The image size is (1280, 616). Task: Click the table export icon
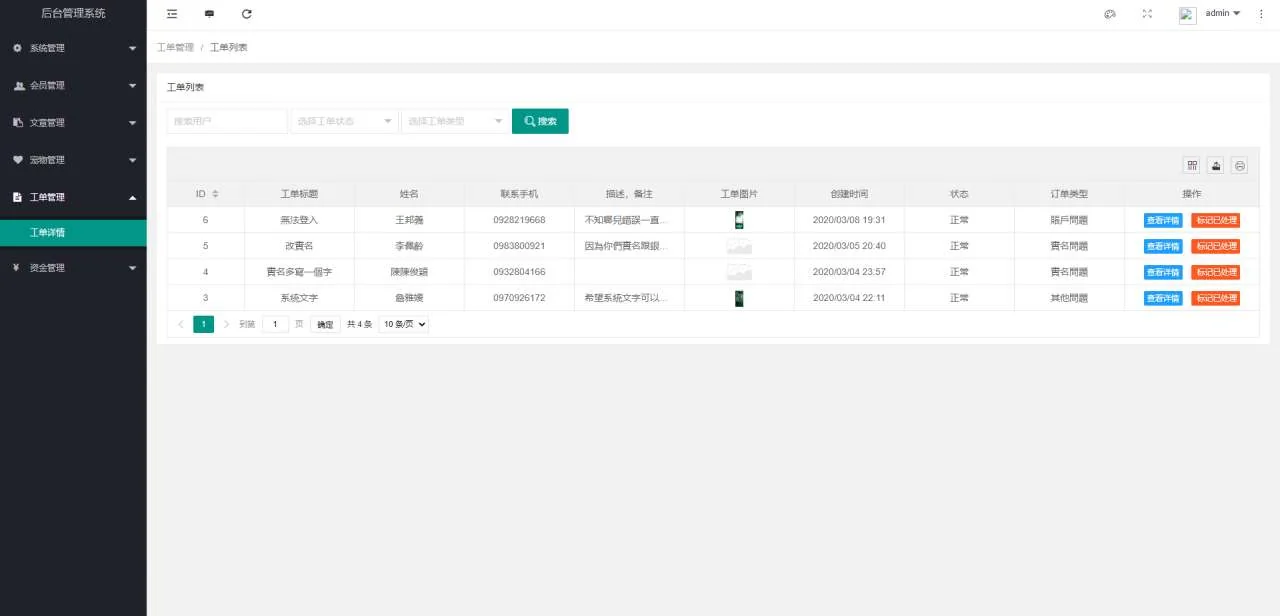(1216, 166)
